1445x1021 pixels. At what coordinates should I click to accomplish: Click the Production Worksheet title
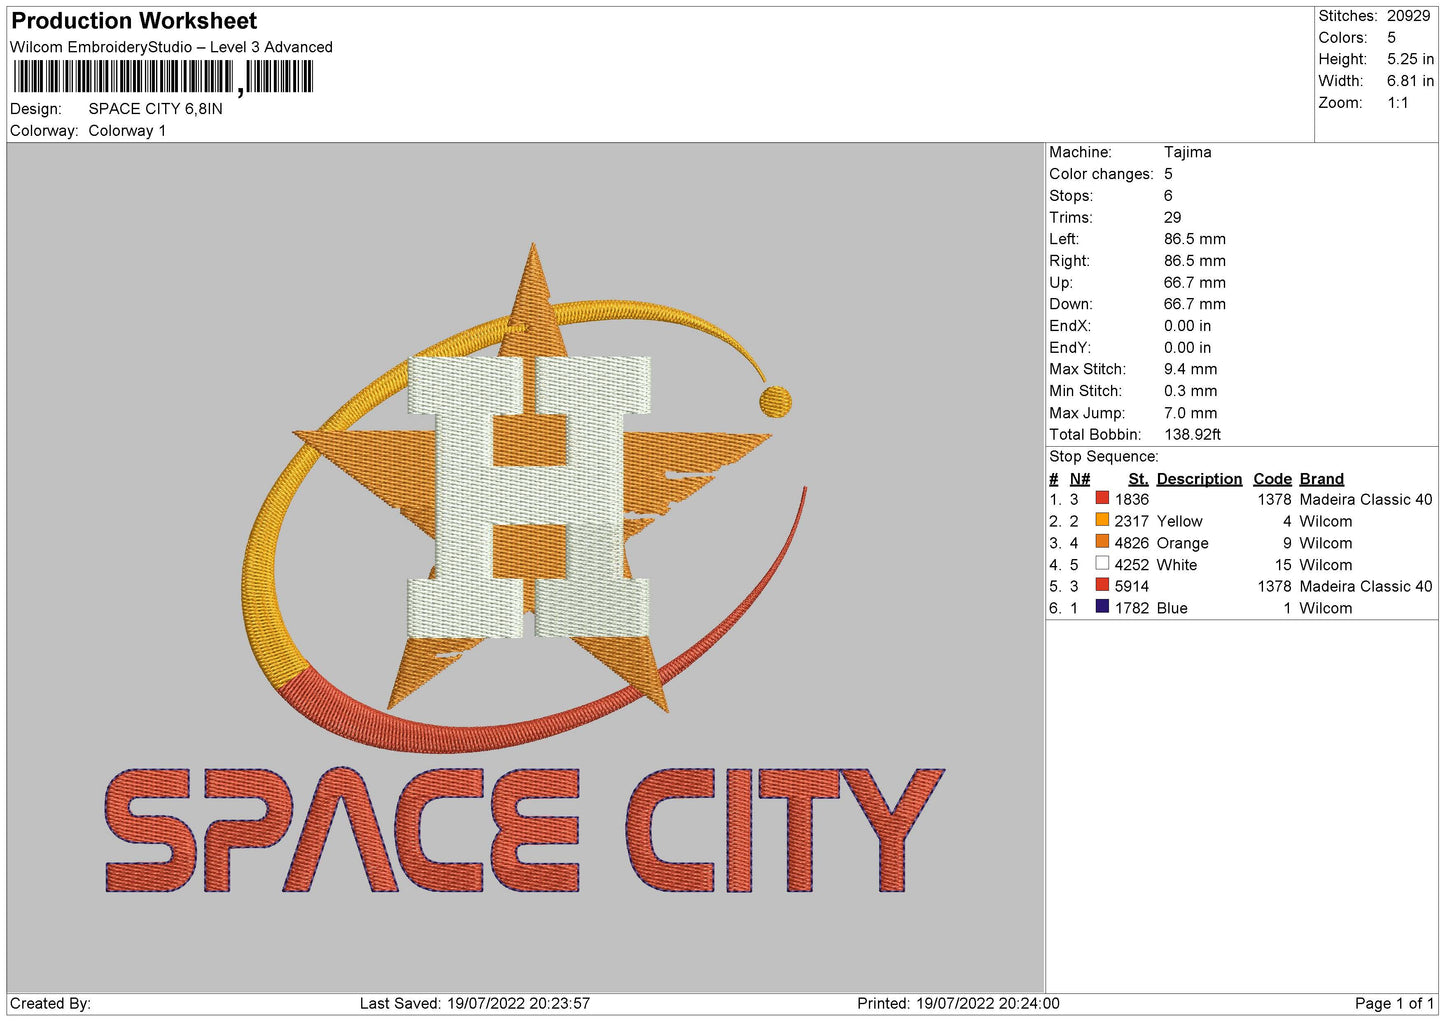pyautogui.click(x=134, y=21)
